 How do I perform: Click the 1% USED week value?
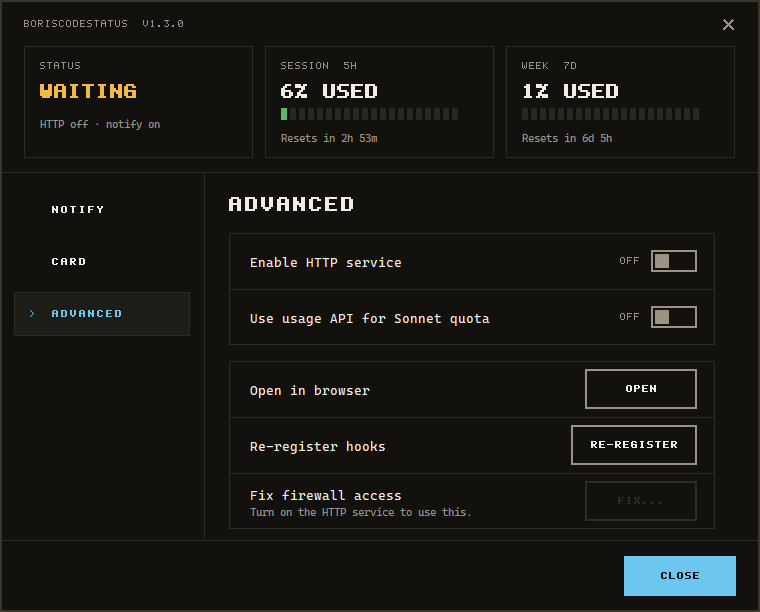coord(570,91)
